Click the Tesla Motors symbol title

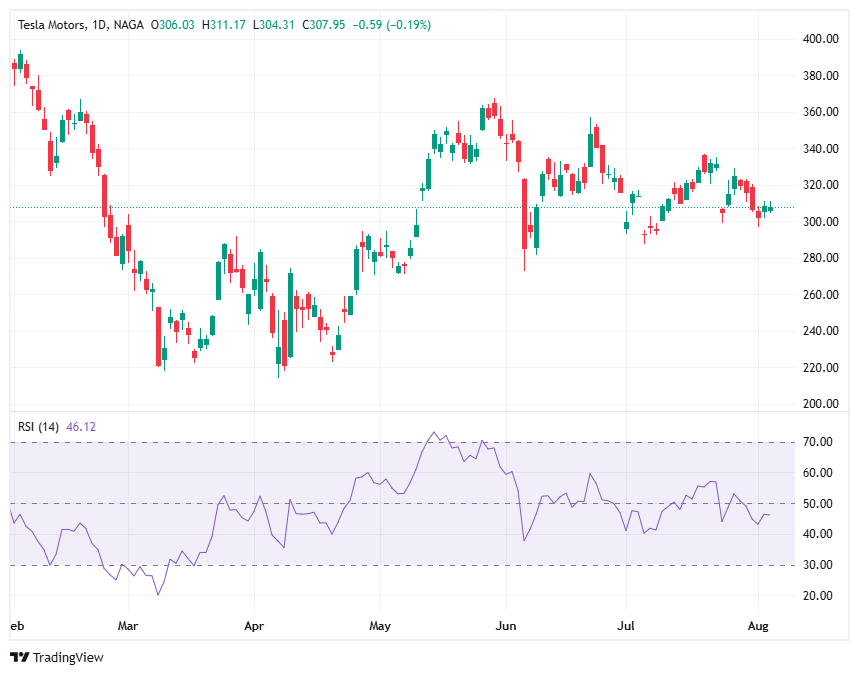54,25
